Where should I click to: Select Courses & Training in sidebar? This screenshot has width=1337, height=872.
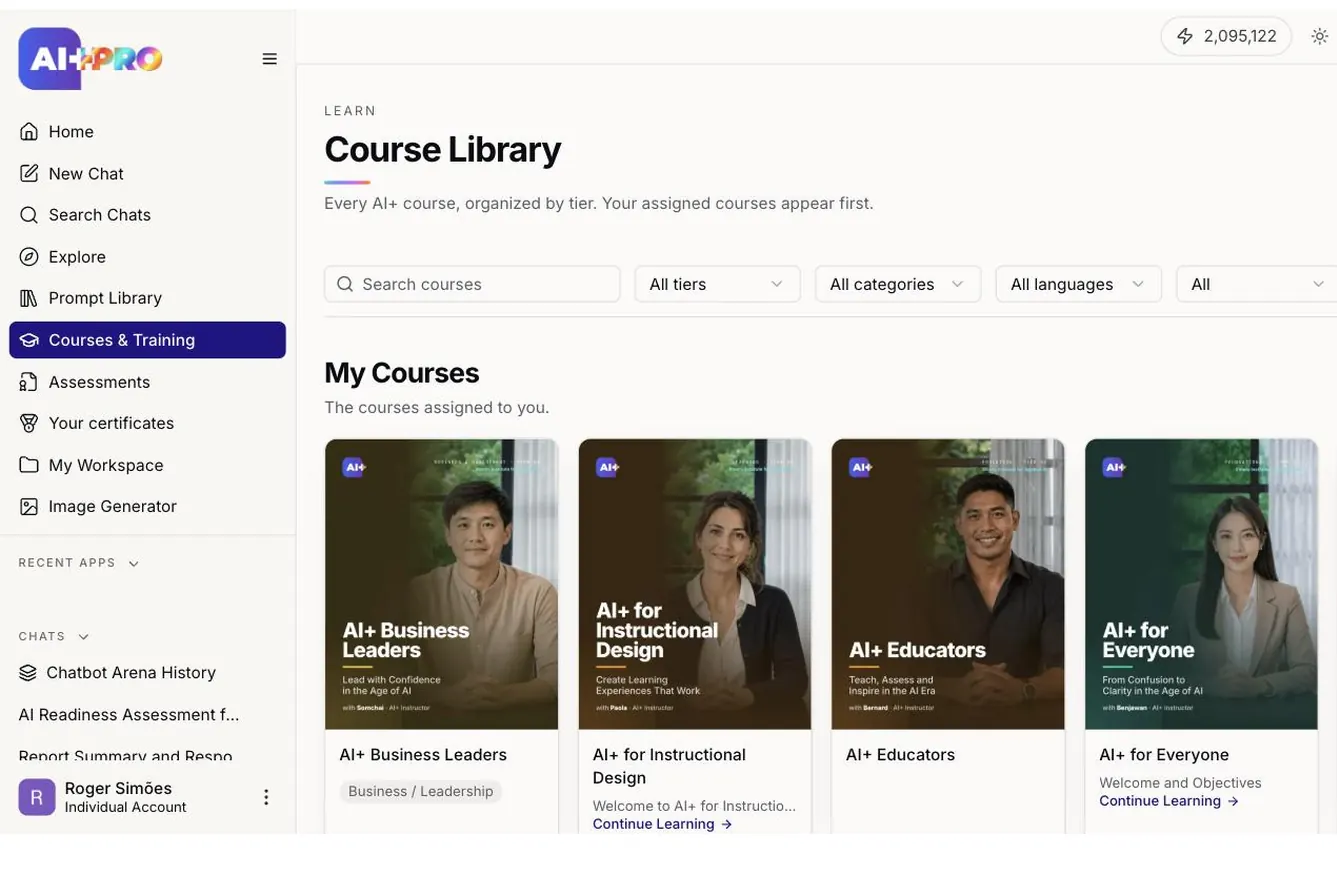point(147,340)
